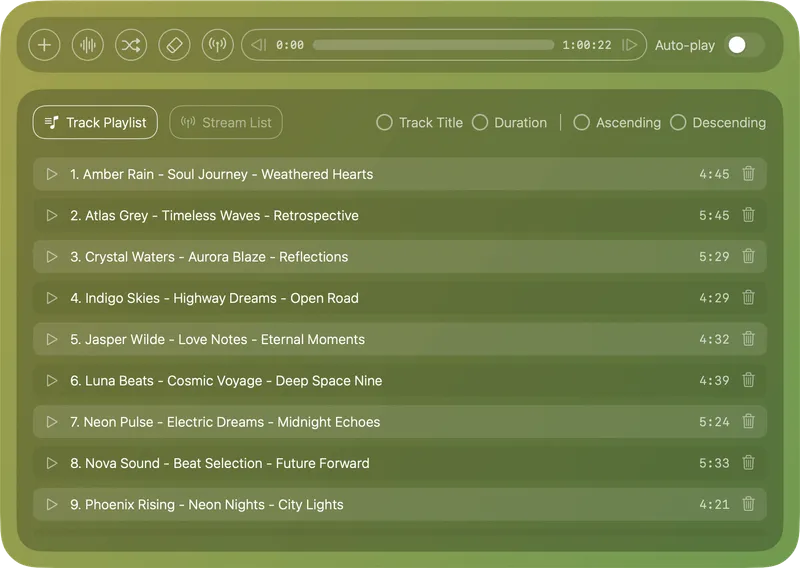Delete the Crystal Waters track
The image size is (800, 568).
pyautogui.click(x=748, y=256)
